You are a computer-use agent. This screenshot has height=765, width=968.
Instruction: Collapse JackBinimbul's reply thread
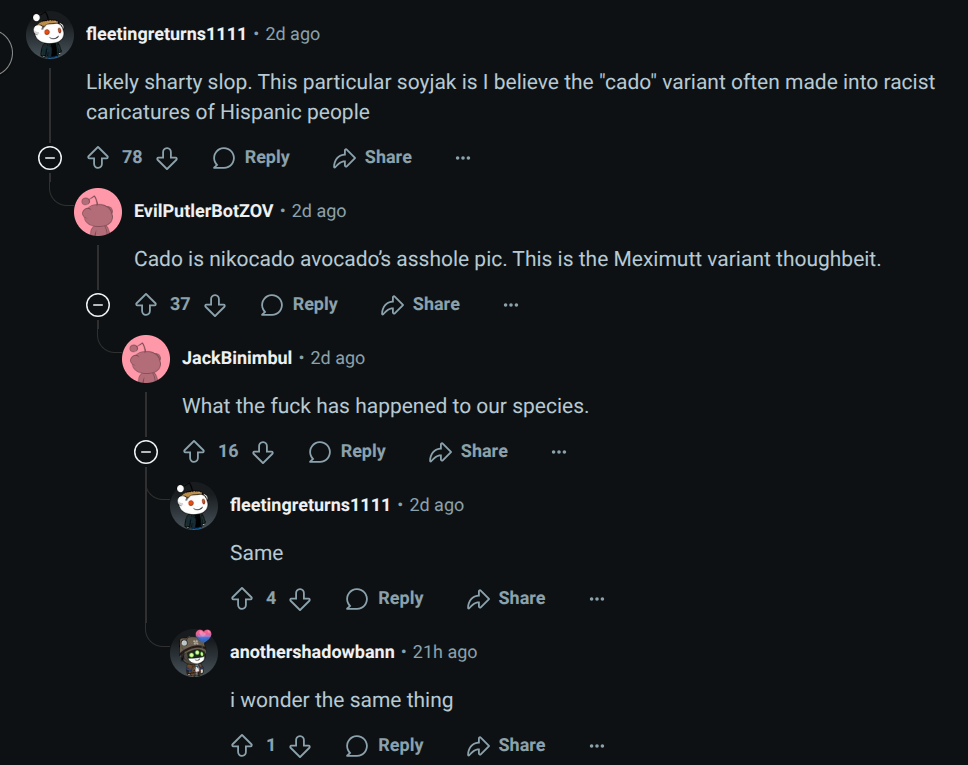(146, 451)
